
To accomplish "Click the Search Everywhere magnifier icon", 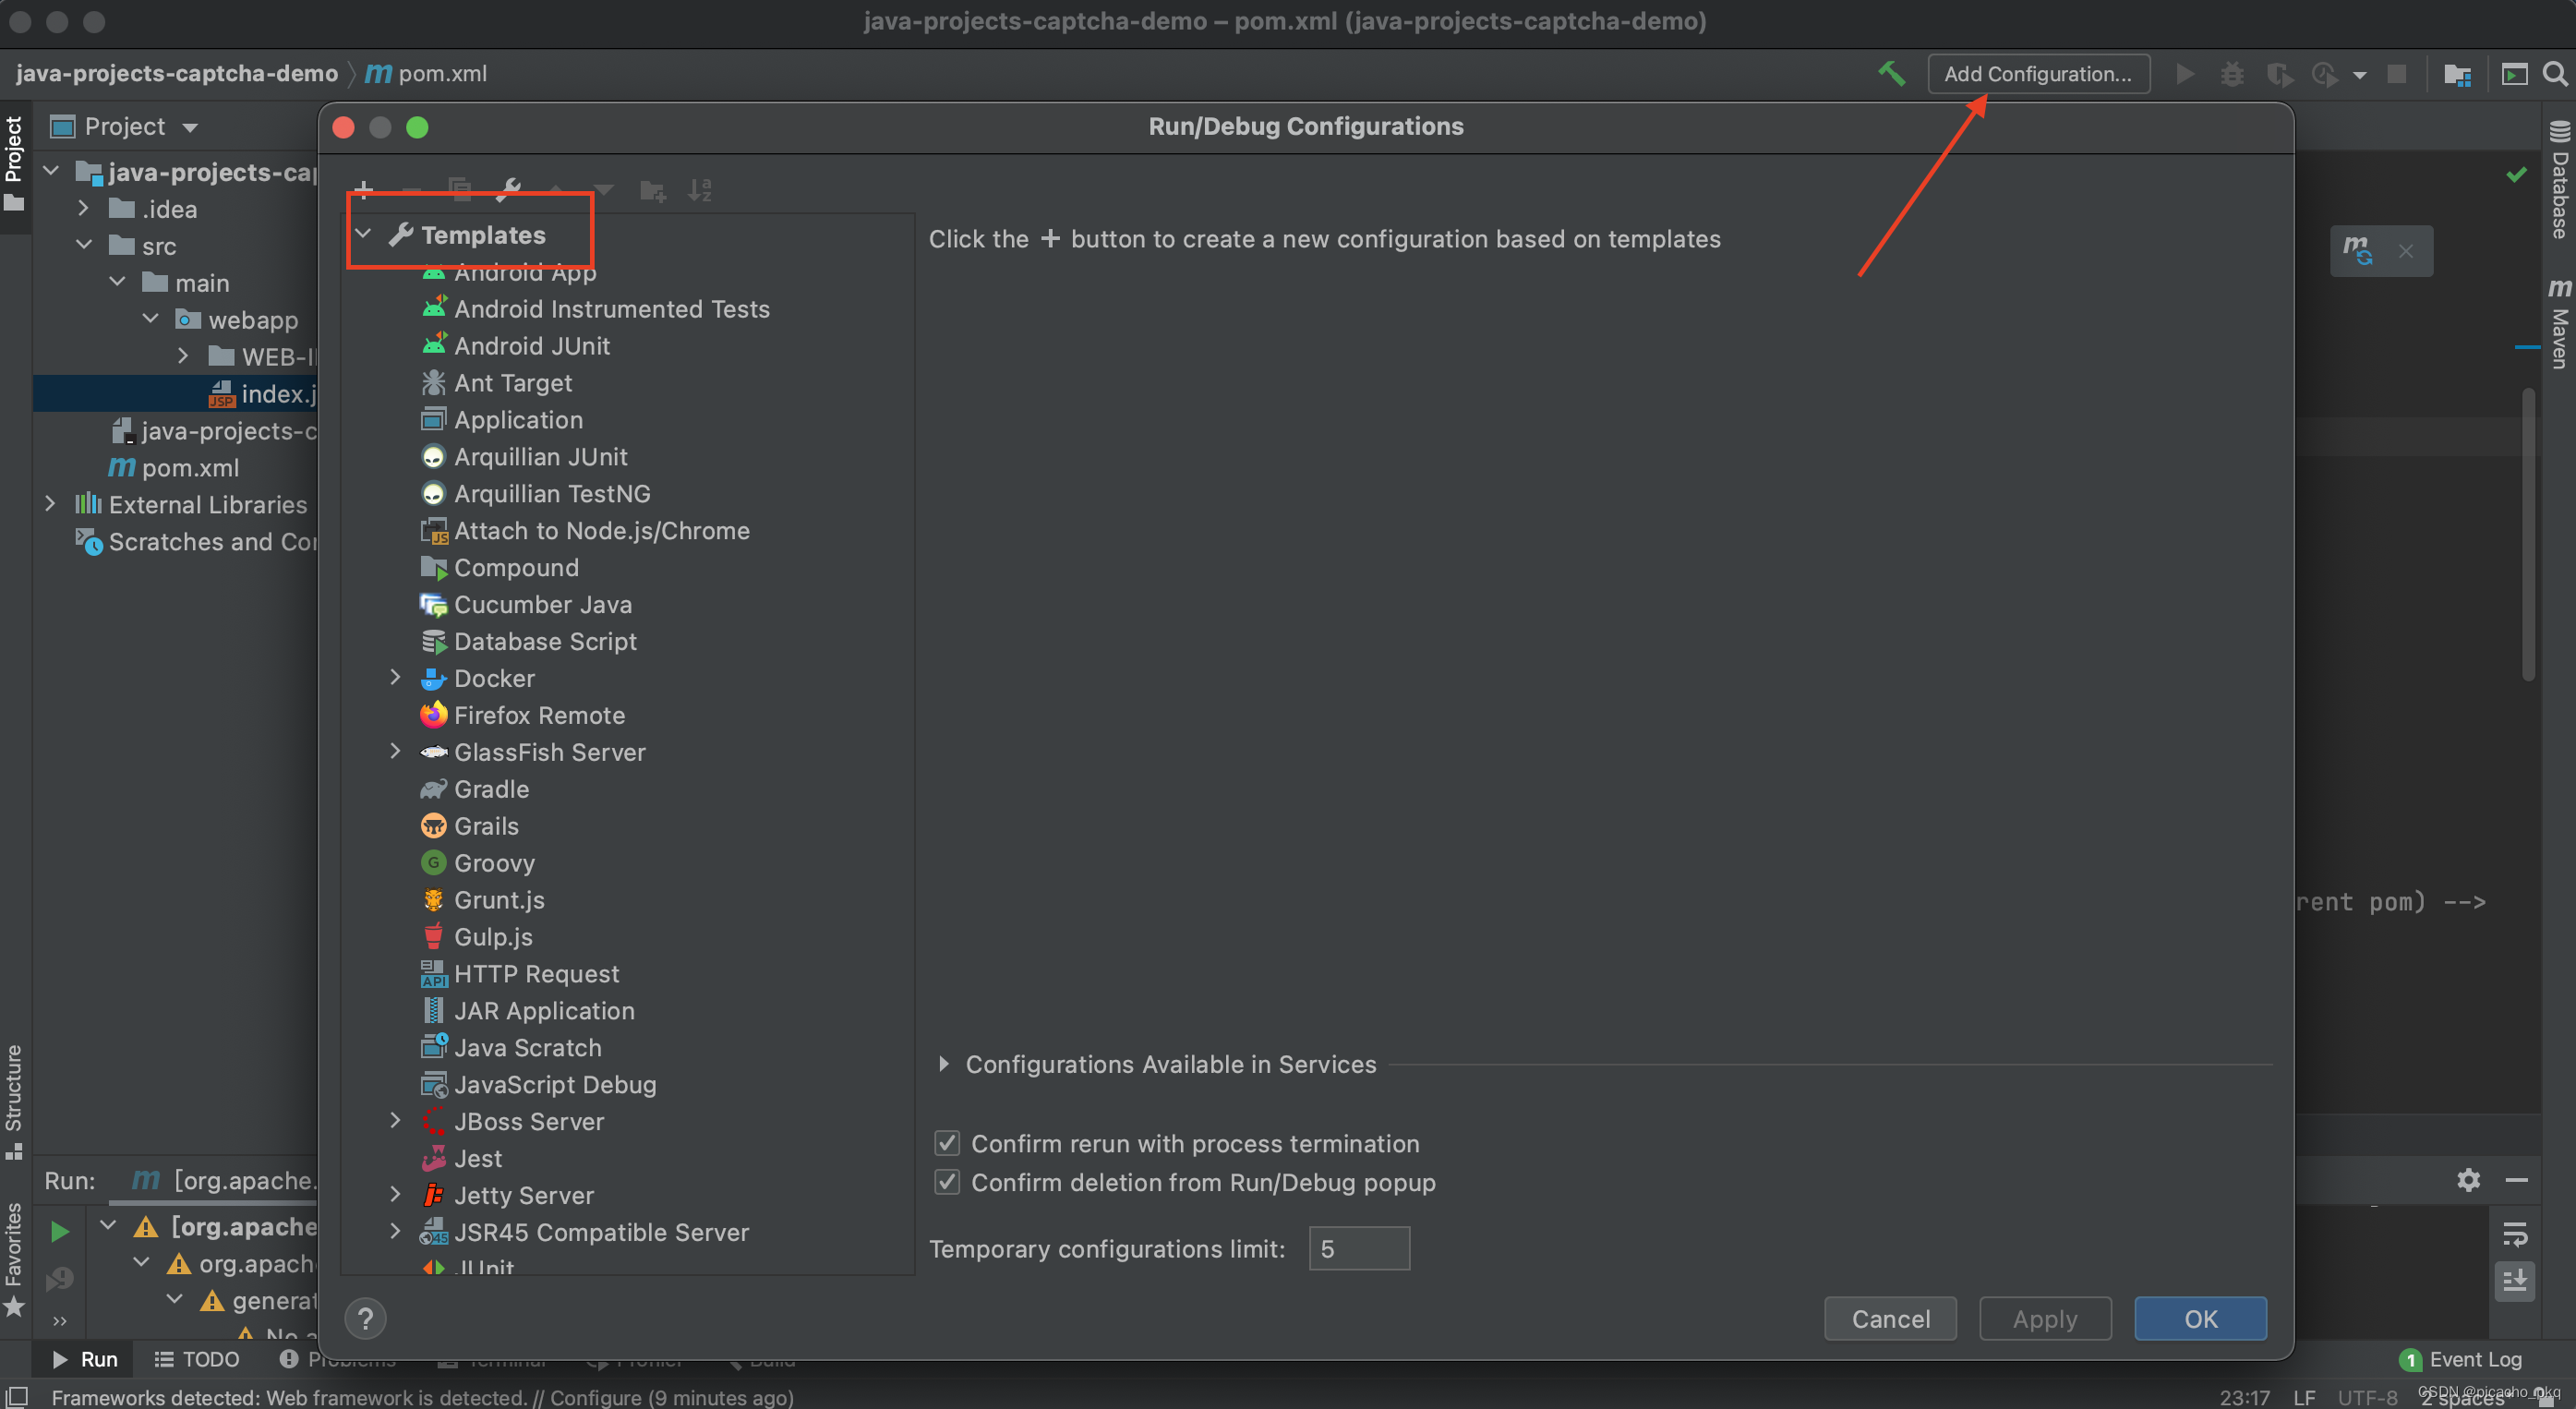I will 2555,74.
